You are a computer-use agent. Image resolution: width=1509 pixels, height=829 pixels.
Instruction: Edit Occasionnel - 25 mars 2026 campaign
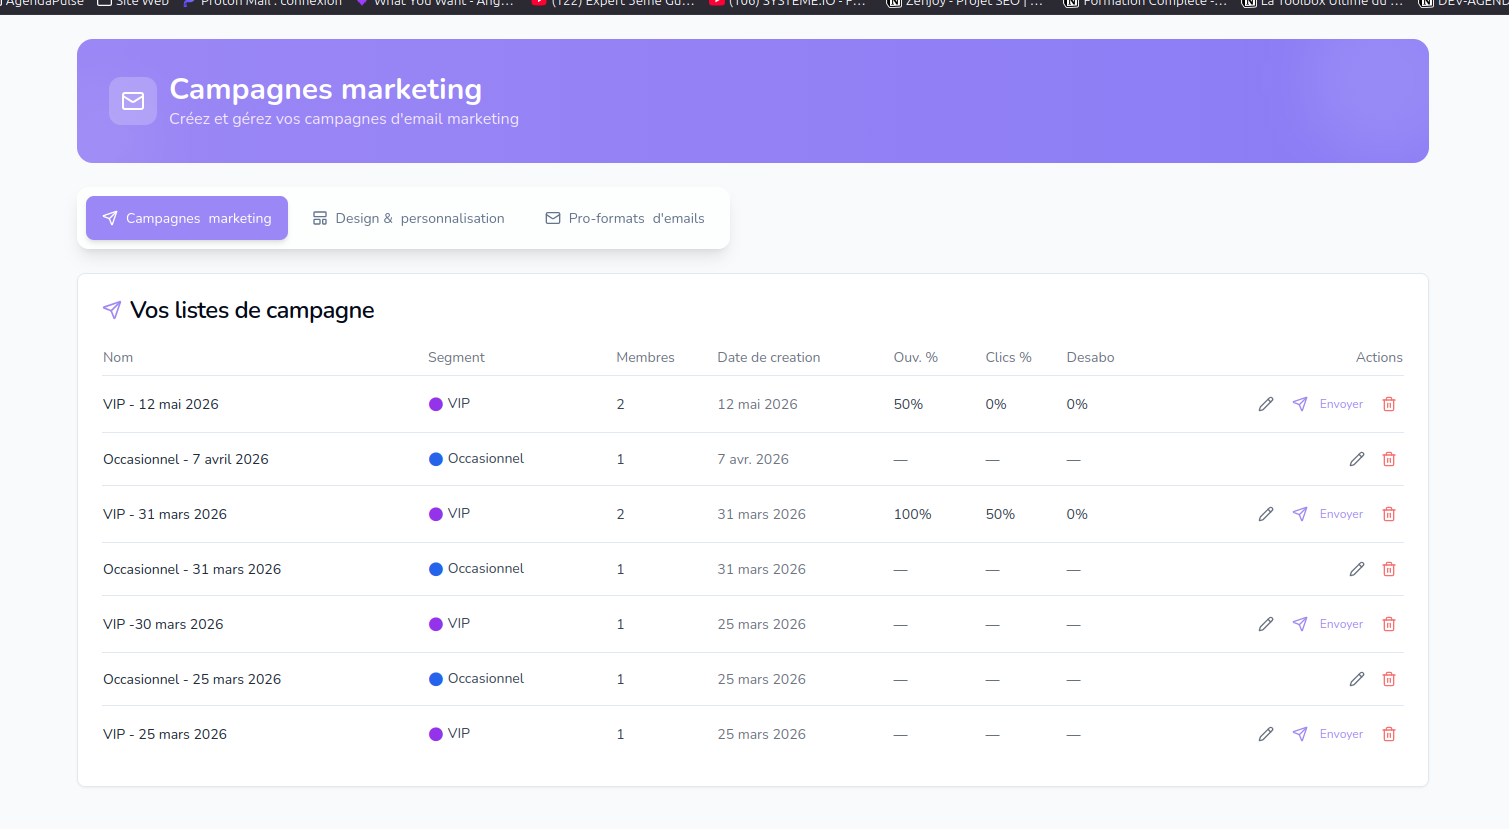click(x=1357, y=679)
